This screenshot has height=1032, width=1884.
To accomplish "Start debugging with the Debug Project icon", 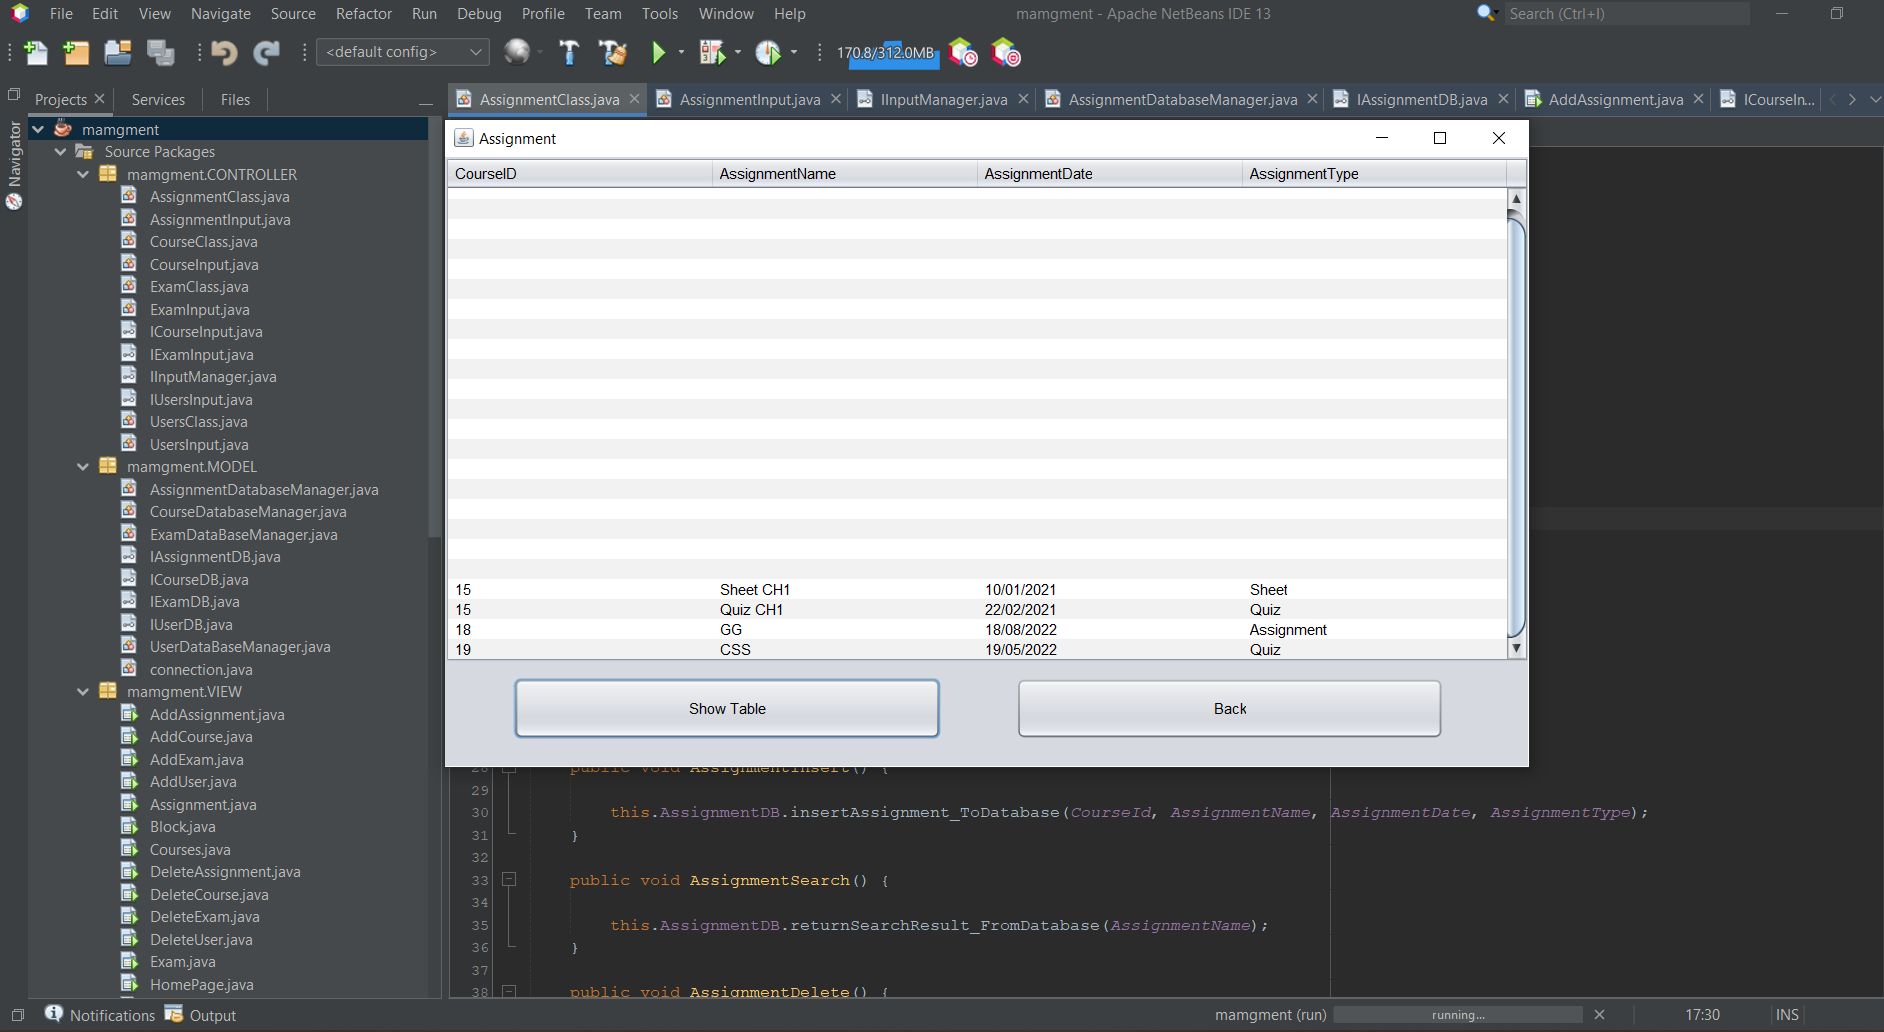I will 712,52.
